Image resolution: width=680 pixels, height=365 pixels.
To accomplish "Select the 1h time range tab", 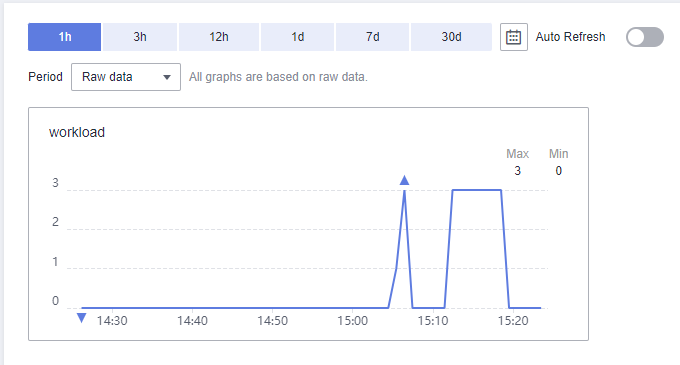I will [65, 37].
